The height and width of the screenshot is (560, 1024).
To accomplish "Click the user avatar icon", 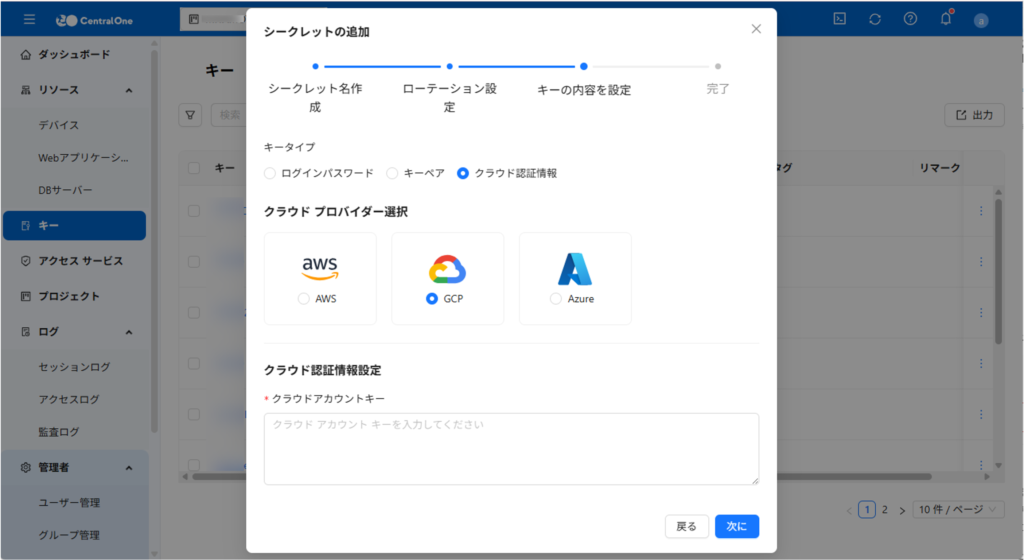I will [x=980, y=19].
